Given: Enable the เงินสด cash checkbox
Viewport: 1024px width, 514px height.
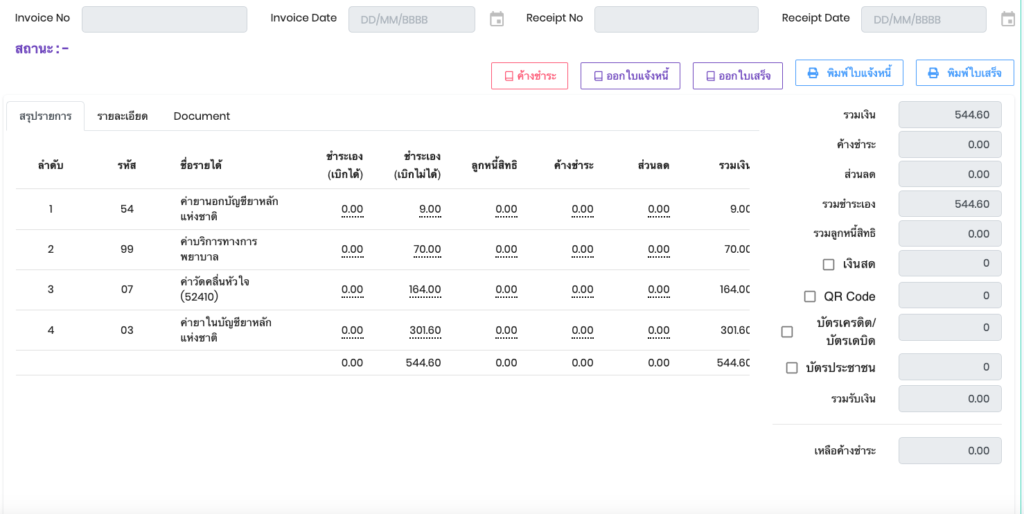Looking at the screenshot, I should [828, 265].
